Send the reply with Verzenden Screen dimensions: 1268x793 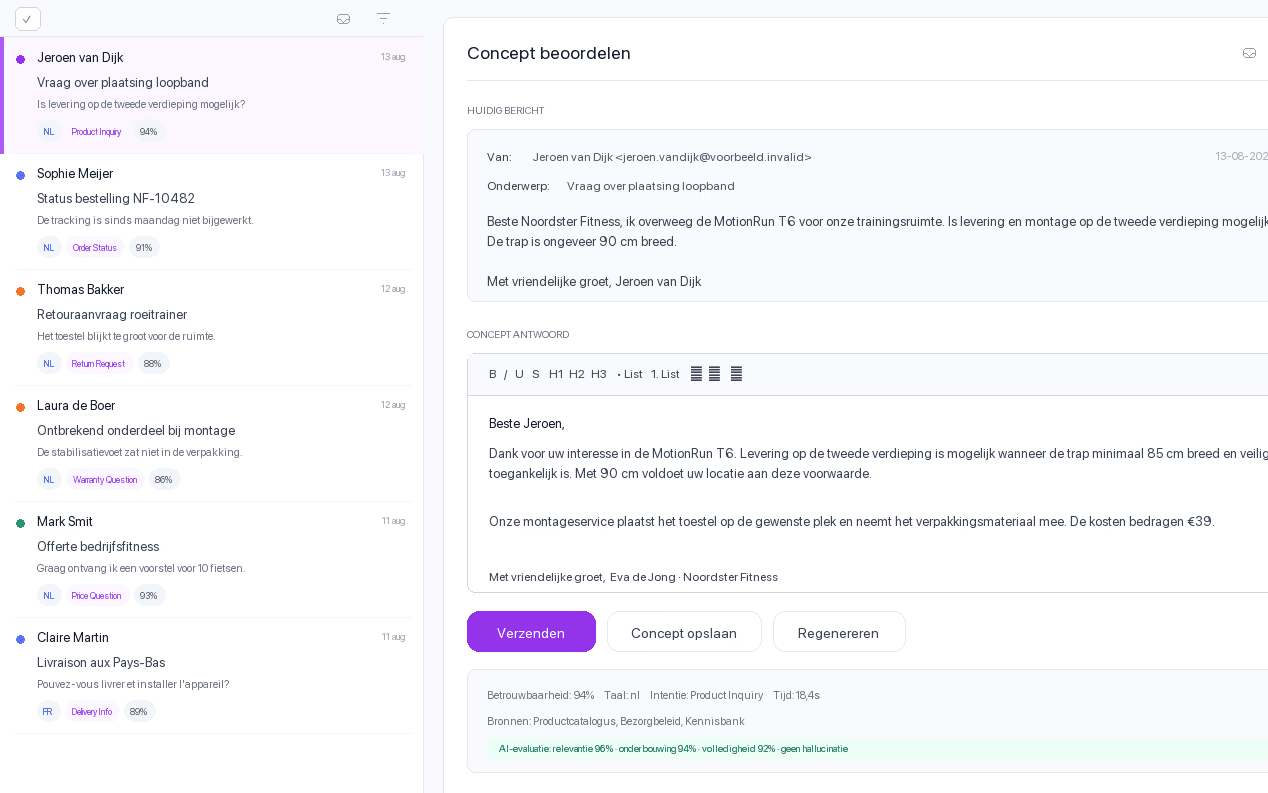[x=531, y=632]
